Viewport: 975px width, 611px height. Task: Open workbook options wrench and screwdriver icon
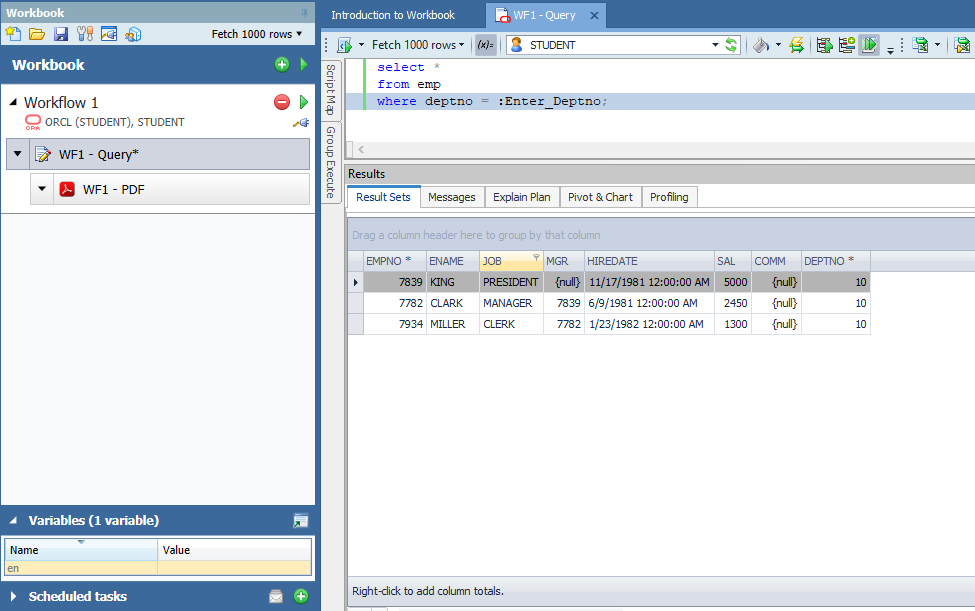point(85,34)
